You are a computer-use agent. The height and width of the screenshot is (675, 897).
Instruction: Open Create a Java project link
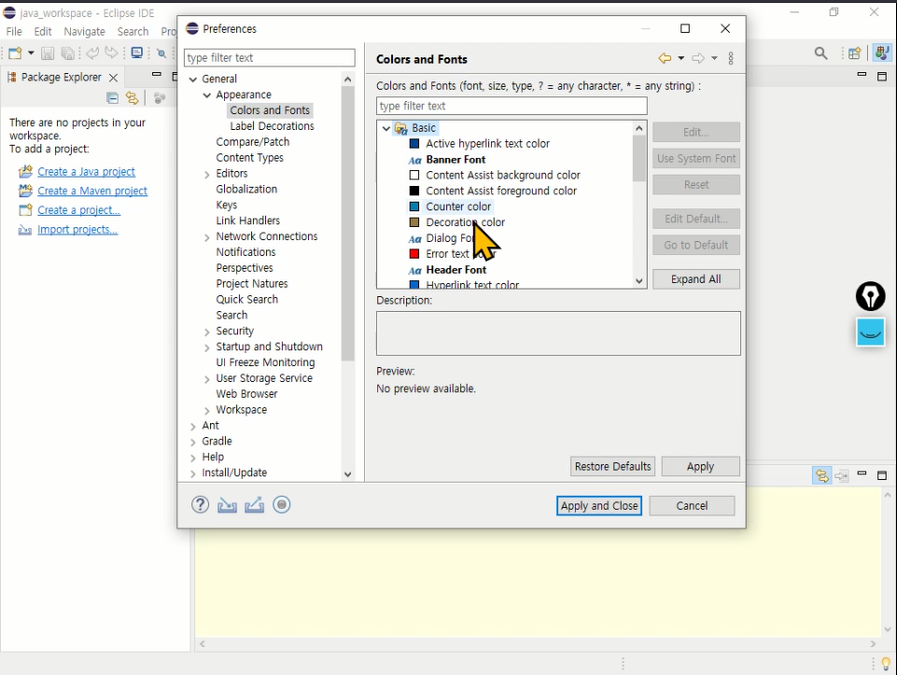(x=86, y=172)
